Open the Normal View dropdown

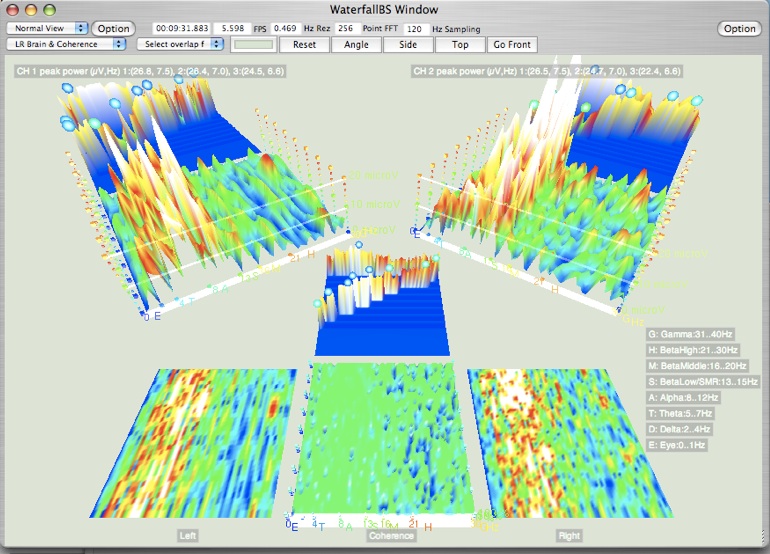point(47,29)
